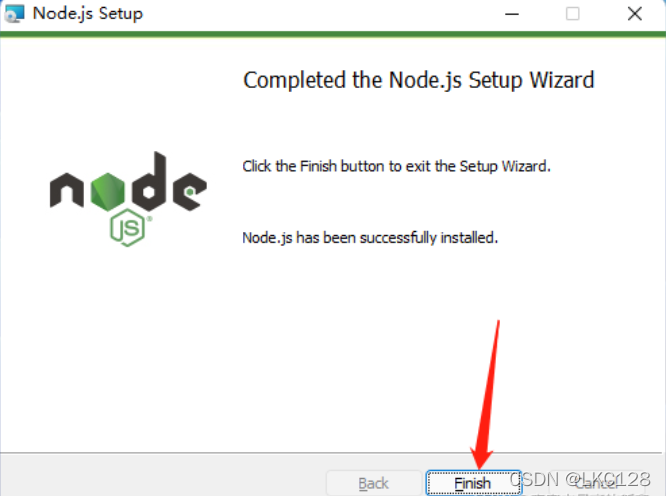Click the green hexagon in node logo
This screenshot has width=666, height=496.
pos(108,192)
